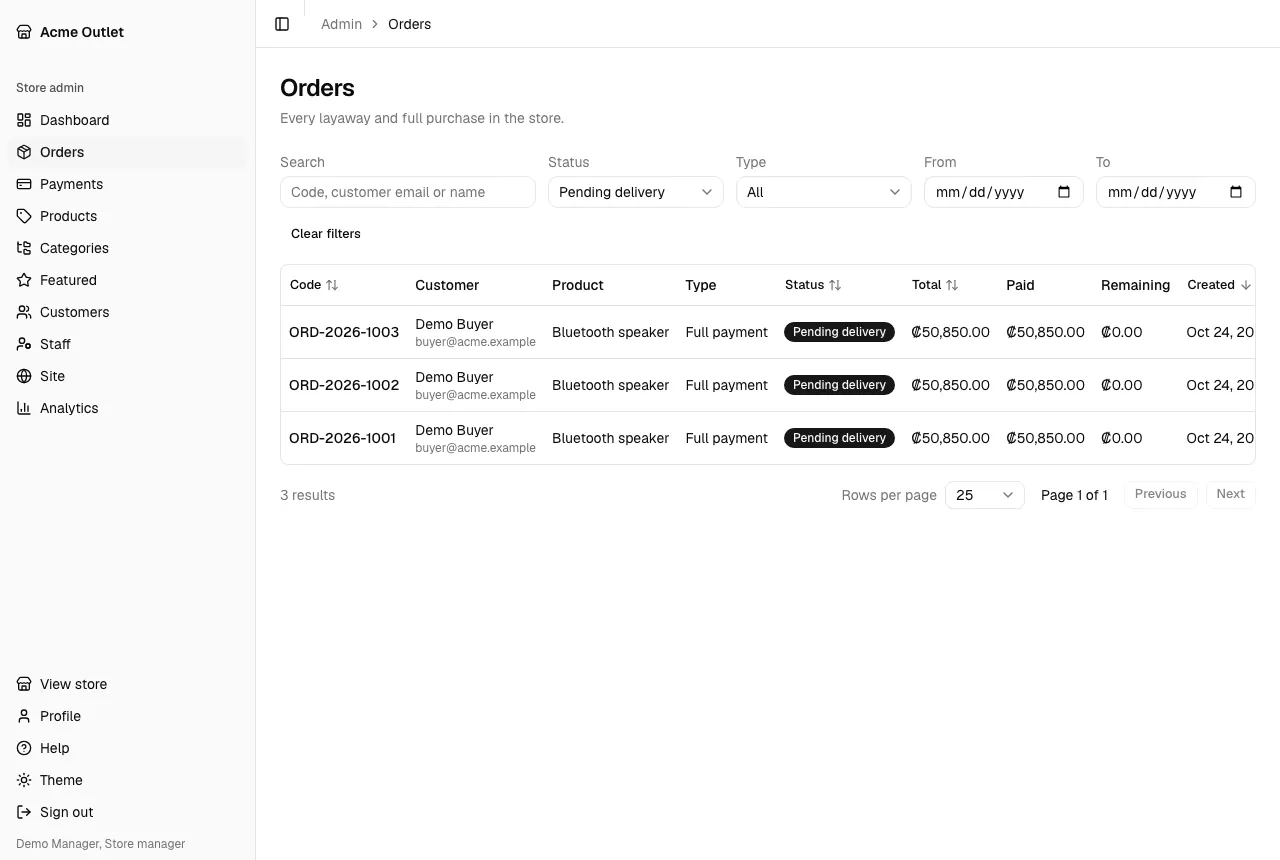Go to Next page of results

pyautogui.click(x=1230, y=494)
